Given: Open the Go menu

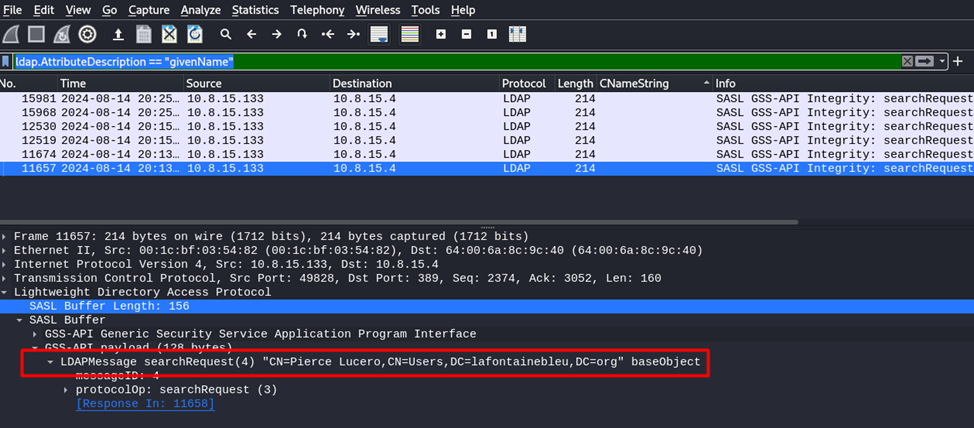Looking at the screenshot, I should tap(109, 10).
